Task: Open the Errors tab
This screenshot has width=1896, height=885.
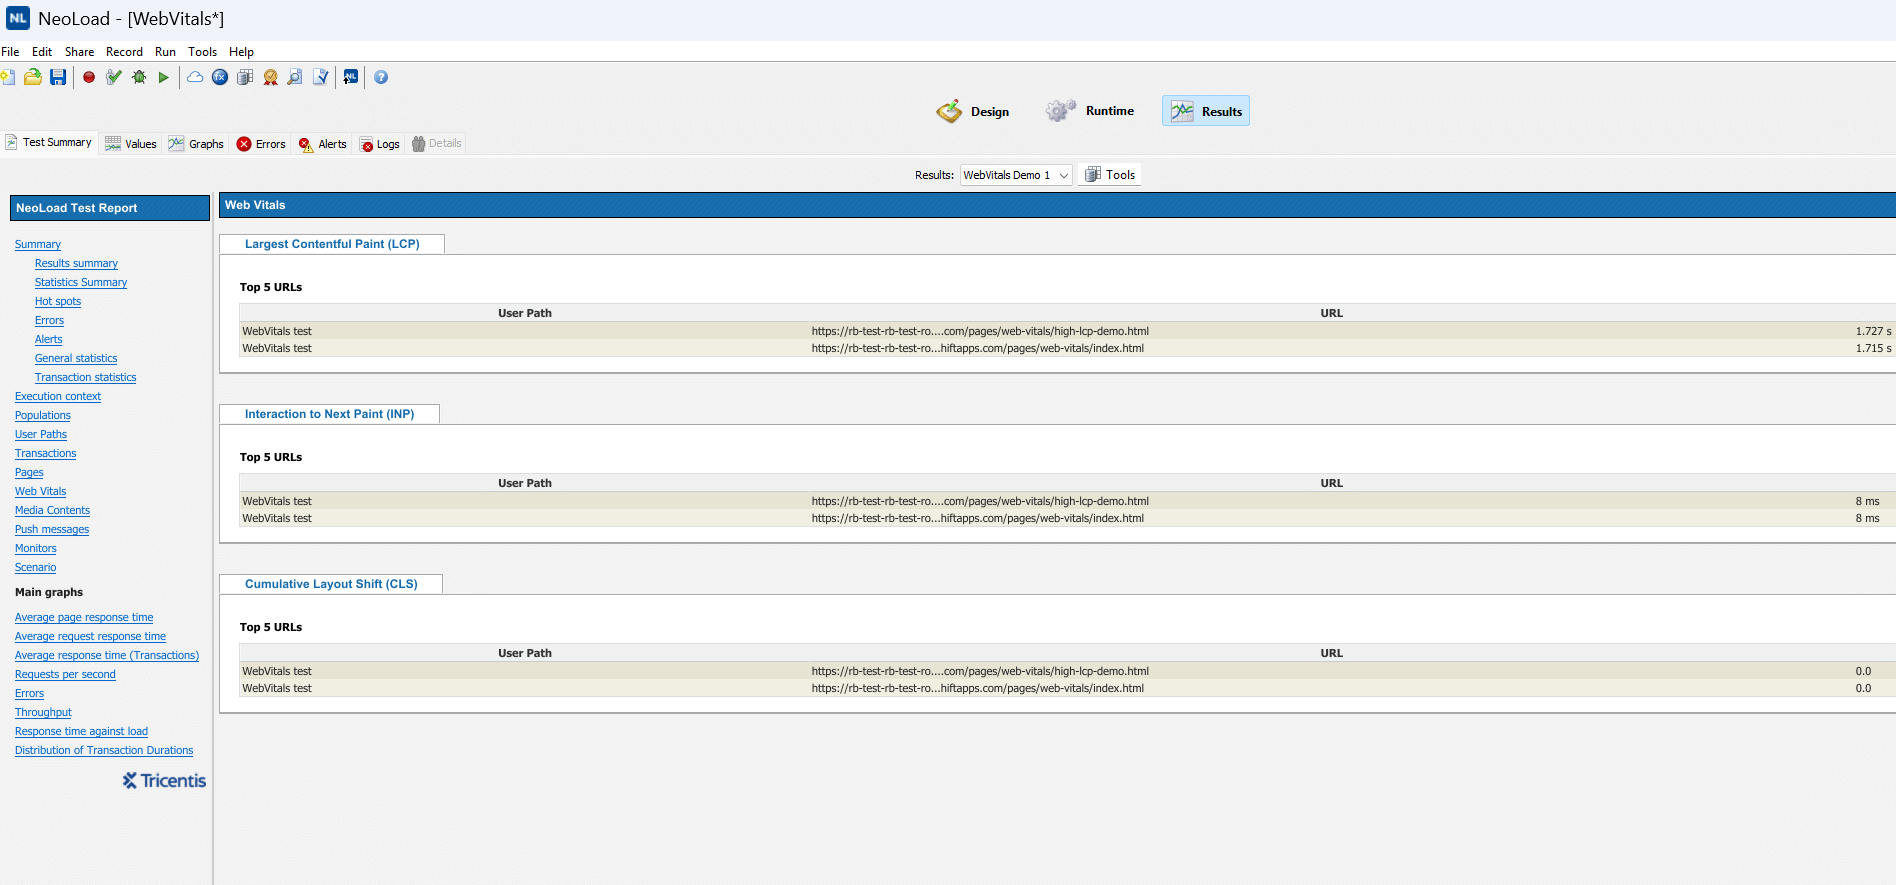Action: click(x=261, y=144)
